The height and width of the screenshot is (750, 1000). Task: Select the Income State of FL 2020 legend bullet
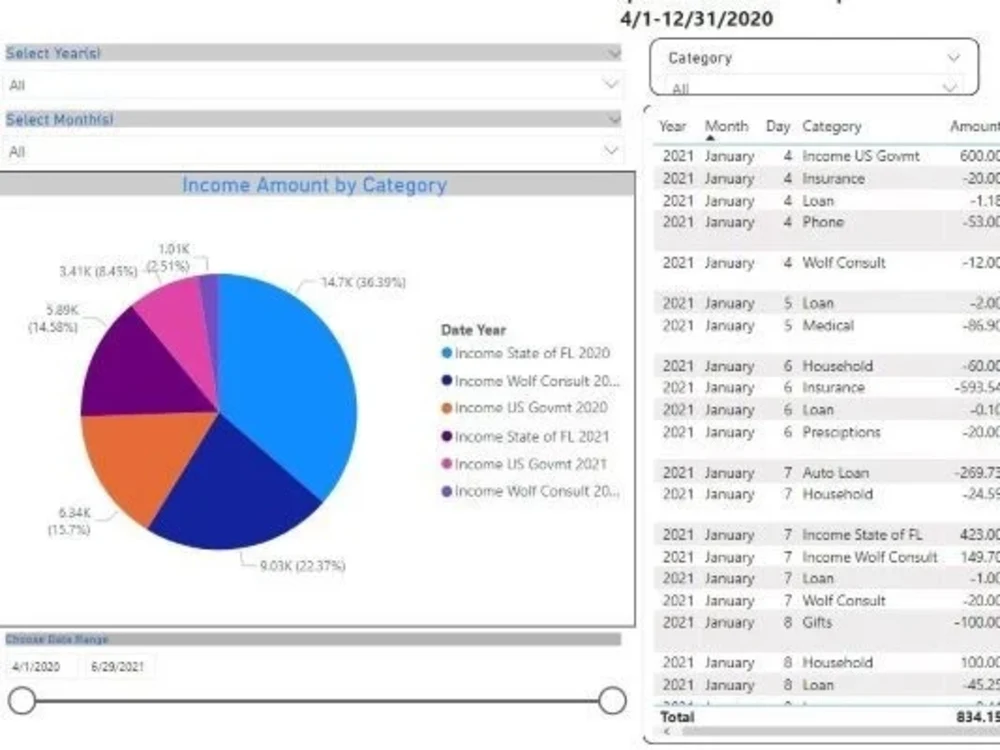pyautogui.click(x=447, y=354)
